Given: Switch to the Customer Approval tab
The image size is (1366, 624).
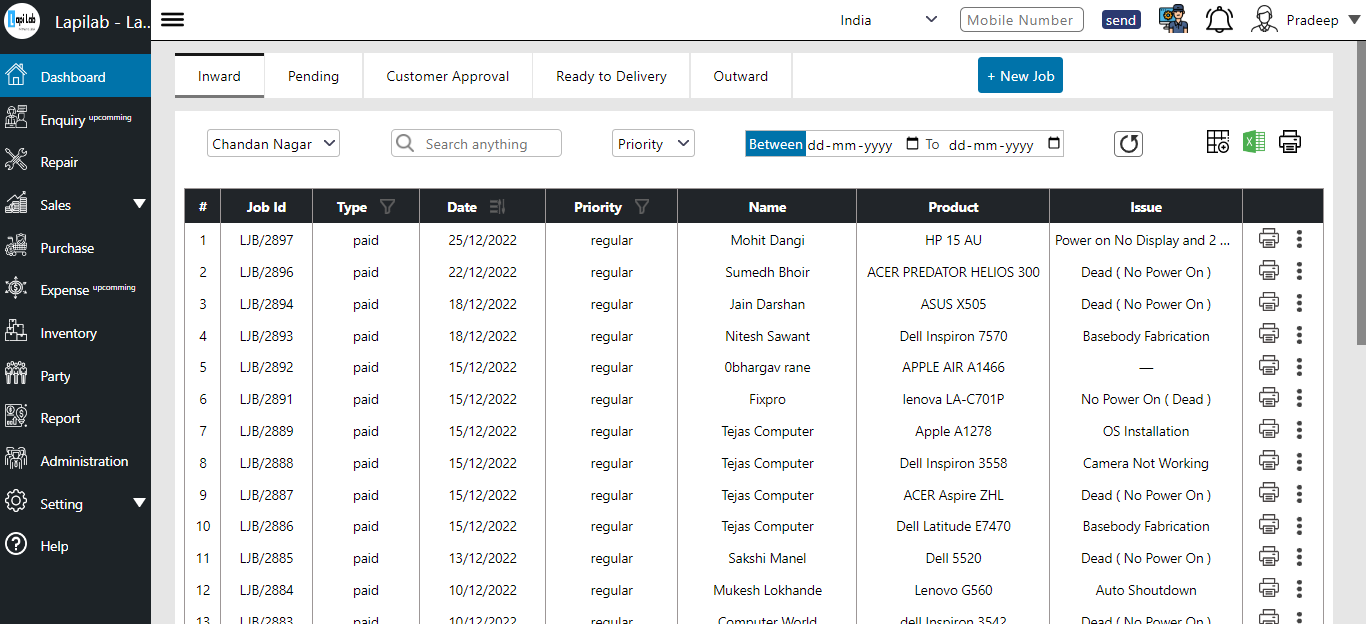Looking at the screenshot, I should tap(447, 76).
